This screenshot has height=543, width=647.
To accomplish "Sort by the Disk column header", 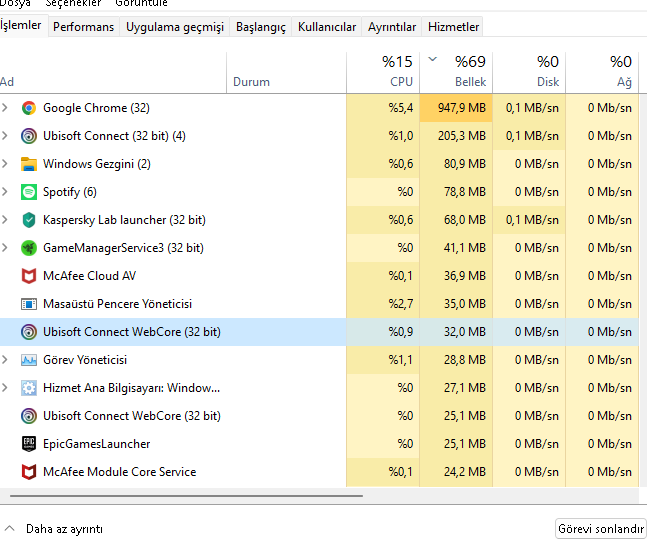I will [529, 73].
